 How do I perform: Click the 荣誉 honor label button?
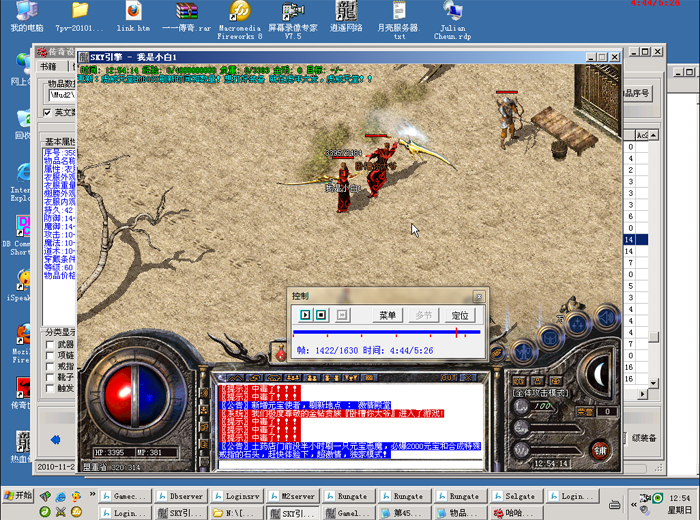point(584,412)
